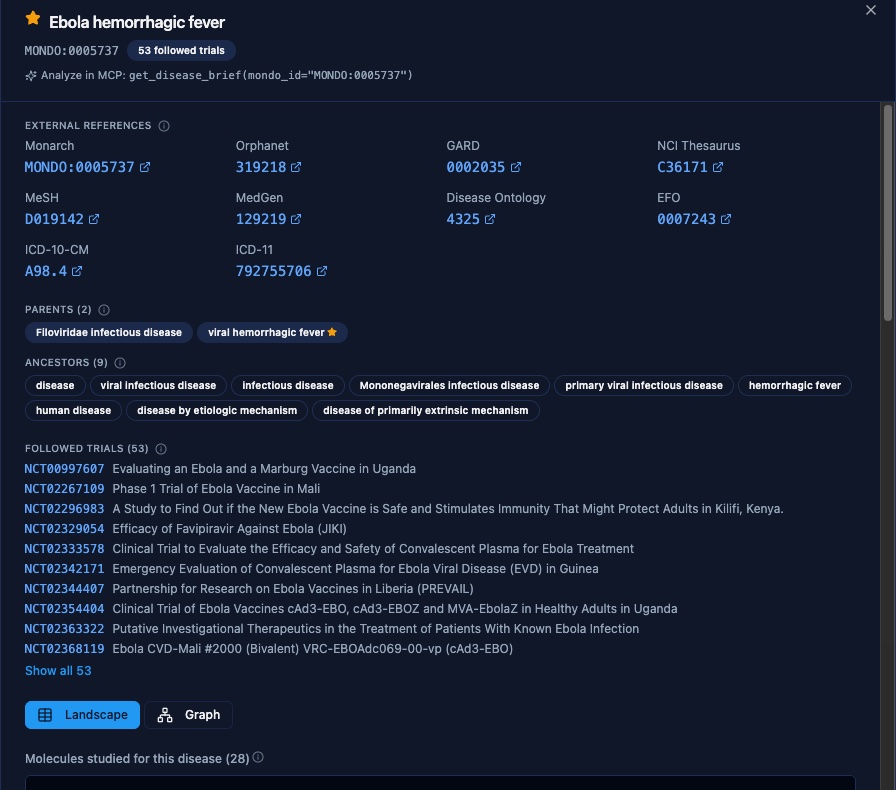Open trial NCT00997607
This screenshot has height=790, width=896.
[x=64, y=469]
